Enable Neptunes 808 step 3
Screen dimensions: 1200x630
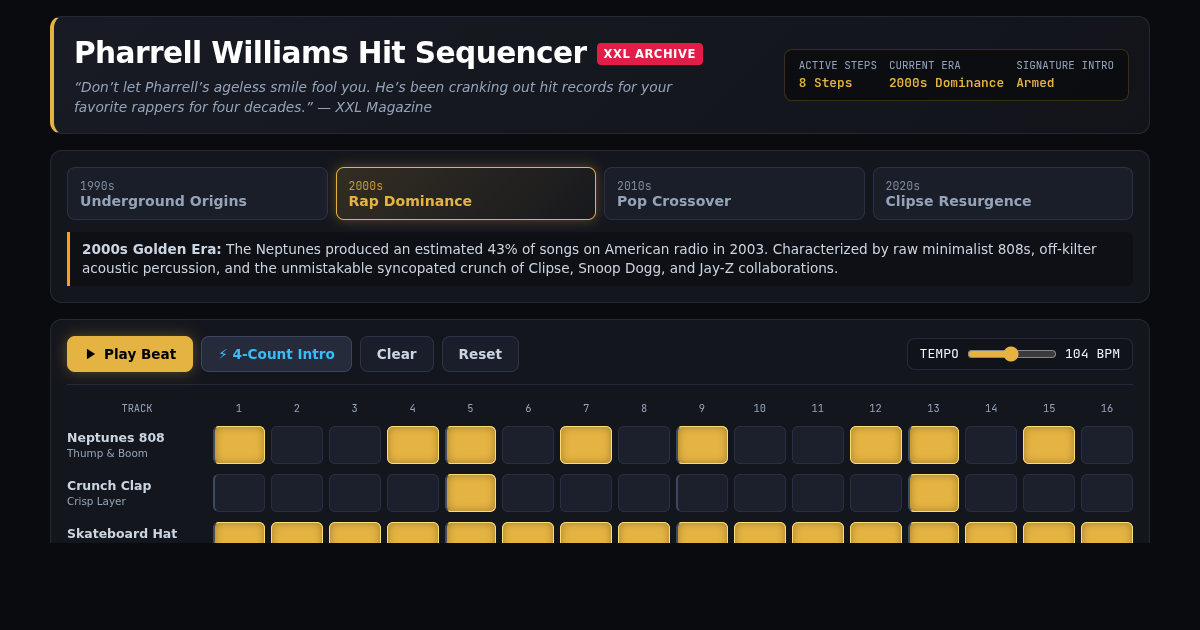click(355, 445)
